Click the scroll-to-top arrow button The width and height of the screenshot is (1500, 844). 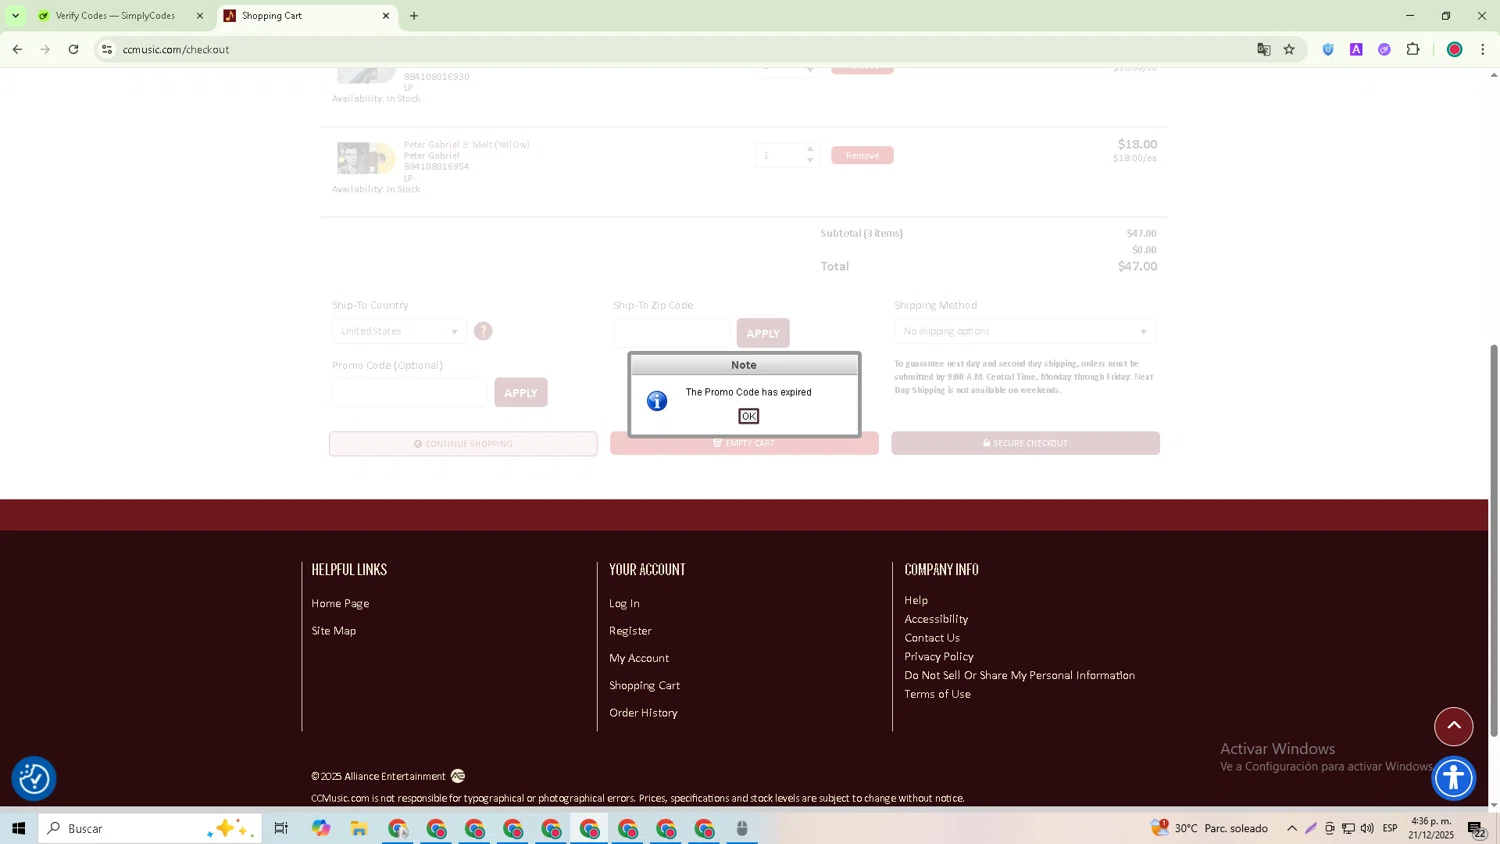1453,726
